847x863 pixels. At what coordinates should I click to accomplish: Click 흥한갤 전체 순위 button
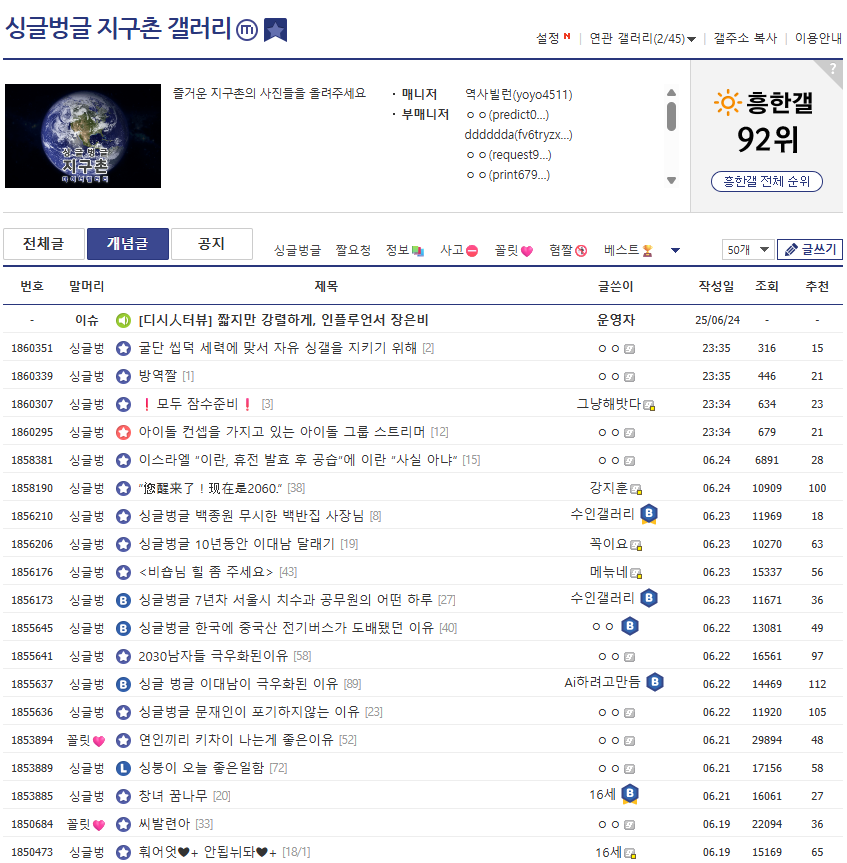(767, 181)
